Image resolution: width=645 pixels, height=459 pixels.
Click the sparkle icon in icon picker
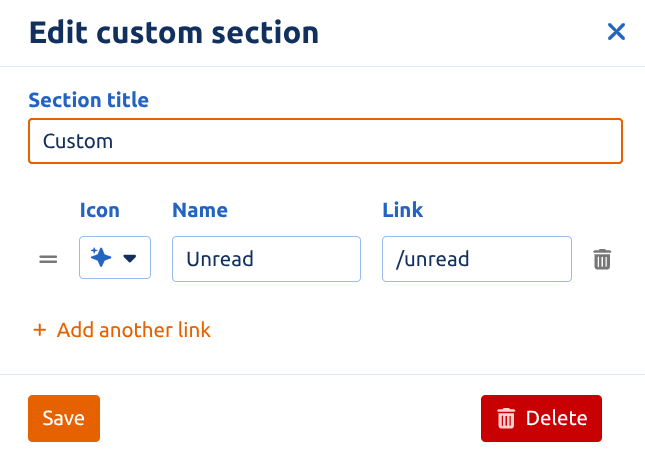tap(101, 257)
